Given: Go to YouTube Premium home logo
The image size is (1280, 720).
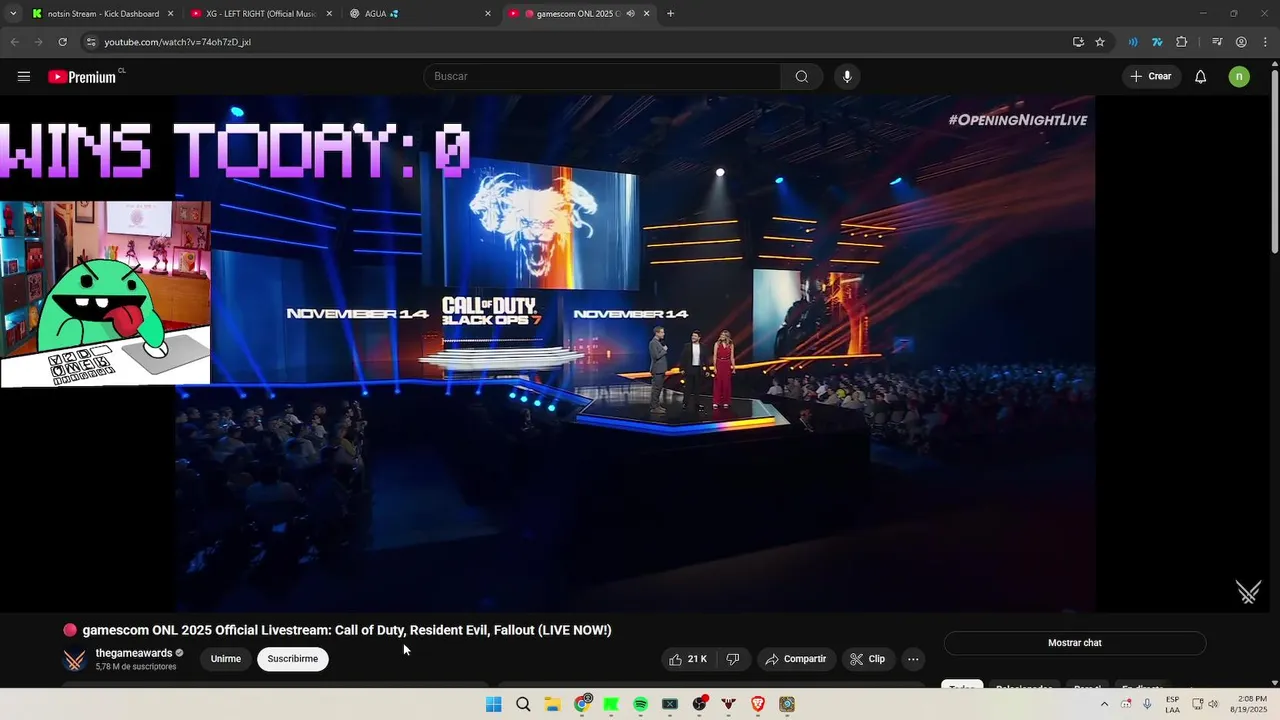Looking at the screenshot, I should 84,76.
